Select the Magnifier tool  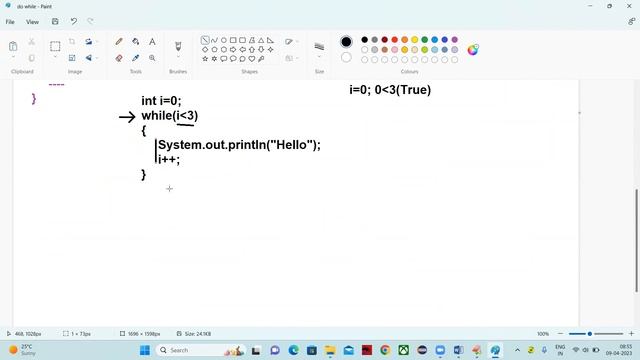click(x=152, y=58)
